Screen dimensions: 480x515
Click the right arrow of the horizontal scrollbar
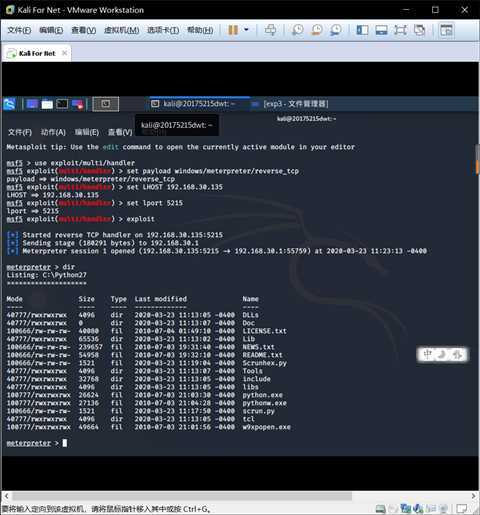click(x=474, y=496)
